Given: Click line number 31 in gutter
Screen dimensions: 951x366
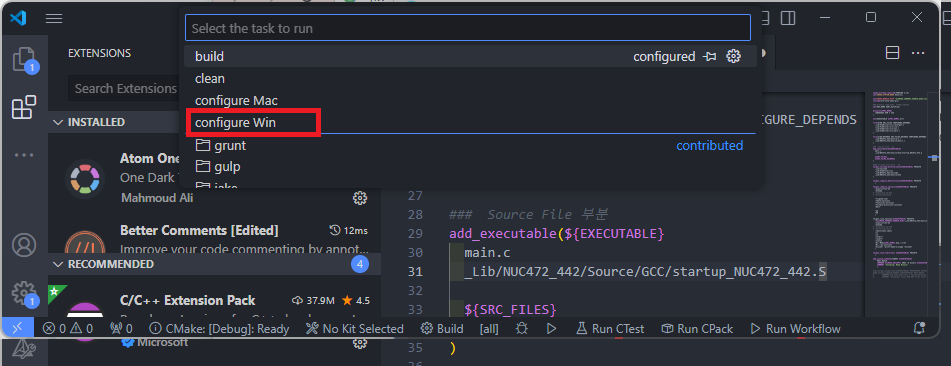Looking at the screenshot, I should pos(415,272).
